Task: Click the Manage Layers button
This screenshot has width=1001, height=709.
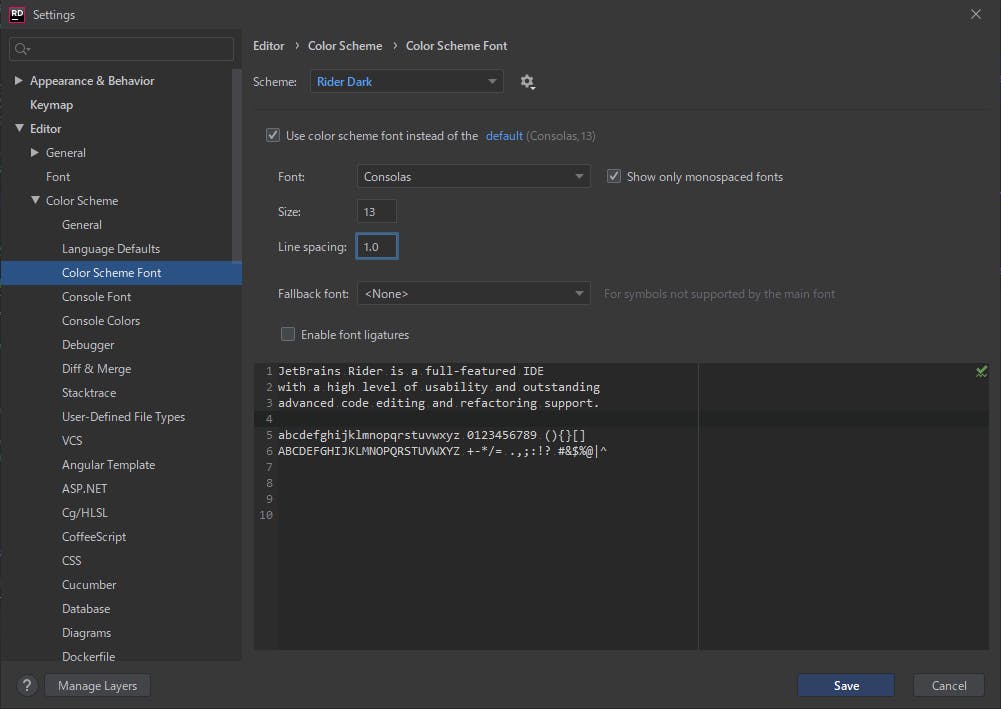Action: pos(98,685)
